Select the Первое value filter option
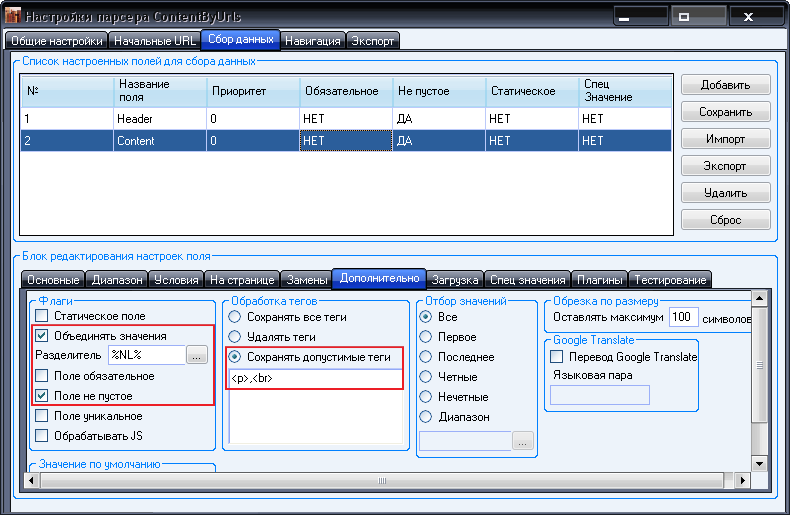This screenshot has width=790, height=515. coord(427,337)
